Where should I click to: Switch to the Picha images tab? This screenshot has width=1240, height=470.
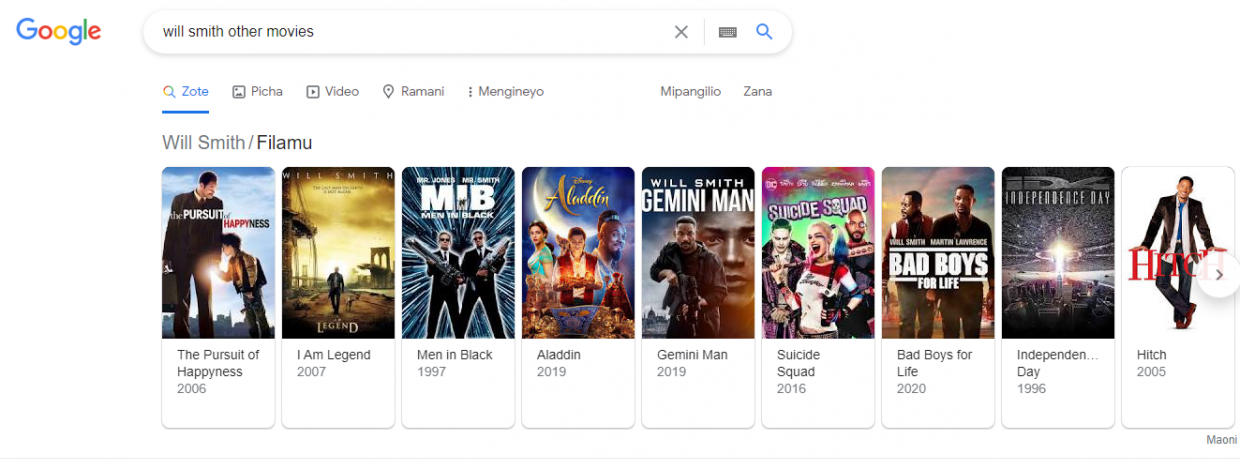(x=257, y=91)
